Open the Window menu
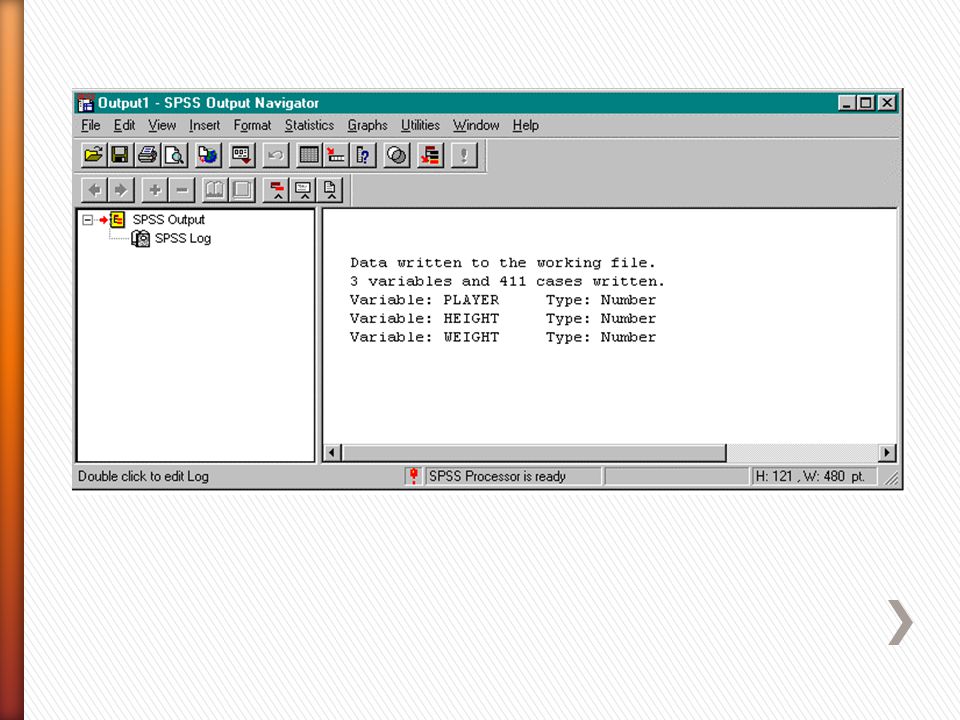 coord(476,126)
